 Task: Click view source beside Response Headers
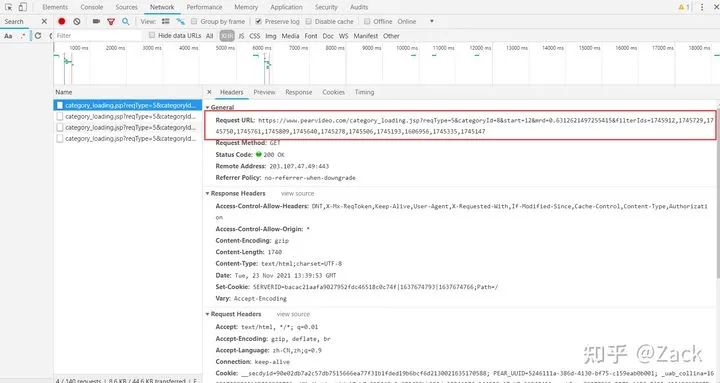coord(298,194)
